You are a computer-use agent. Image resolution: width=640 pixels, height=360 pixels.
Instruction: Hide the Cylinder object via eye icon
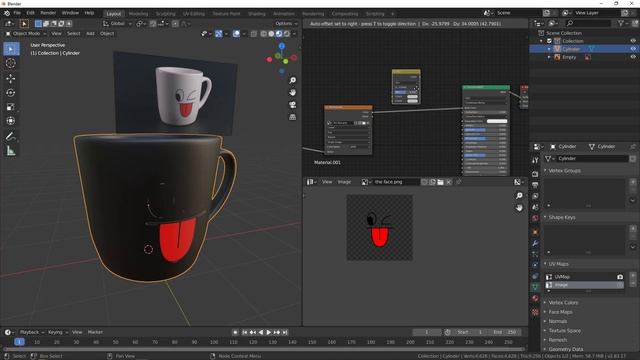pyautogui.click(x=633, y=49)
